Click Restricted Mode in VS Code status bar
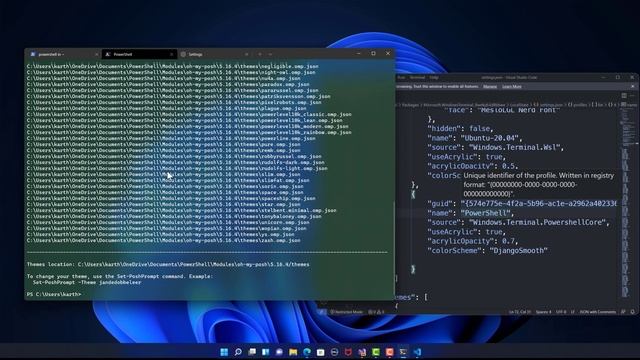The width and height of the screenshot is (640, 360). 347,312
